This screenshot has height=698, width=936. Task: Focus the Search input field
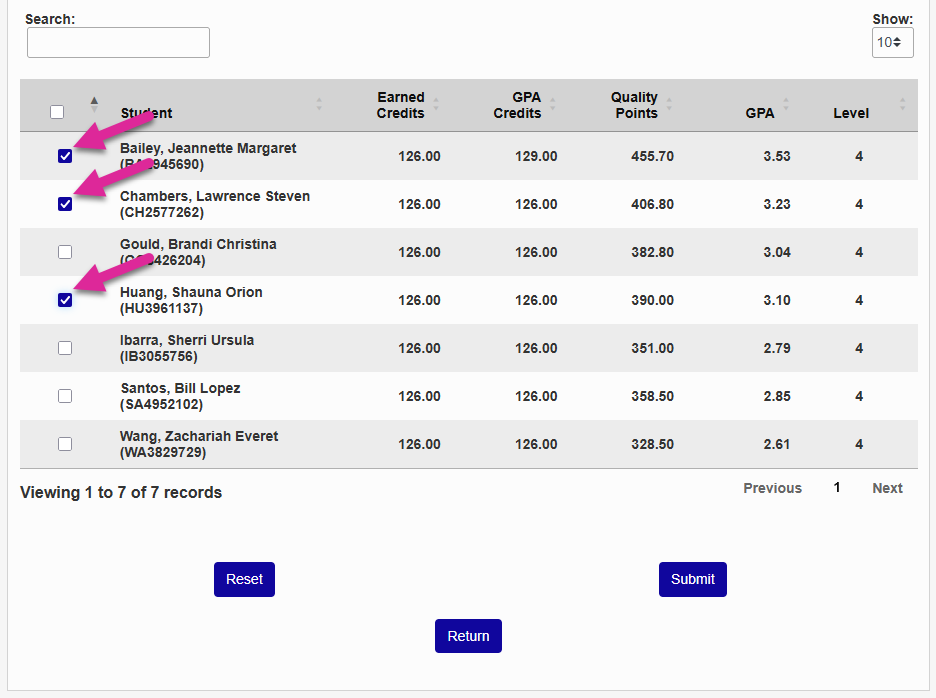tap(118, 42)
